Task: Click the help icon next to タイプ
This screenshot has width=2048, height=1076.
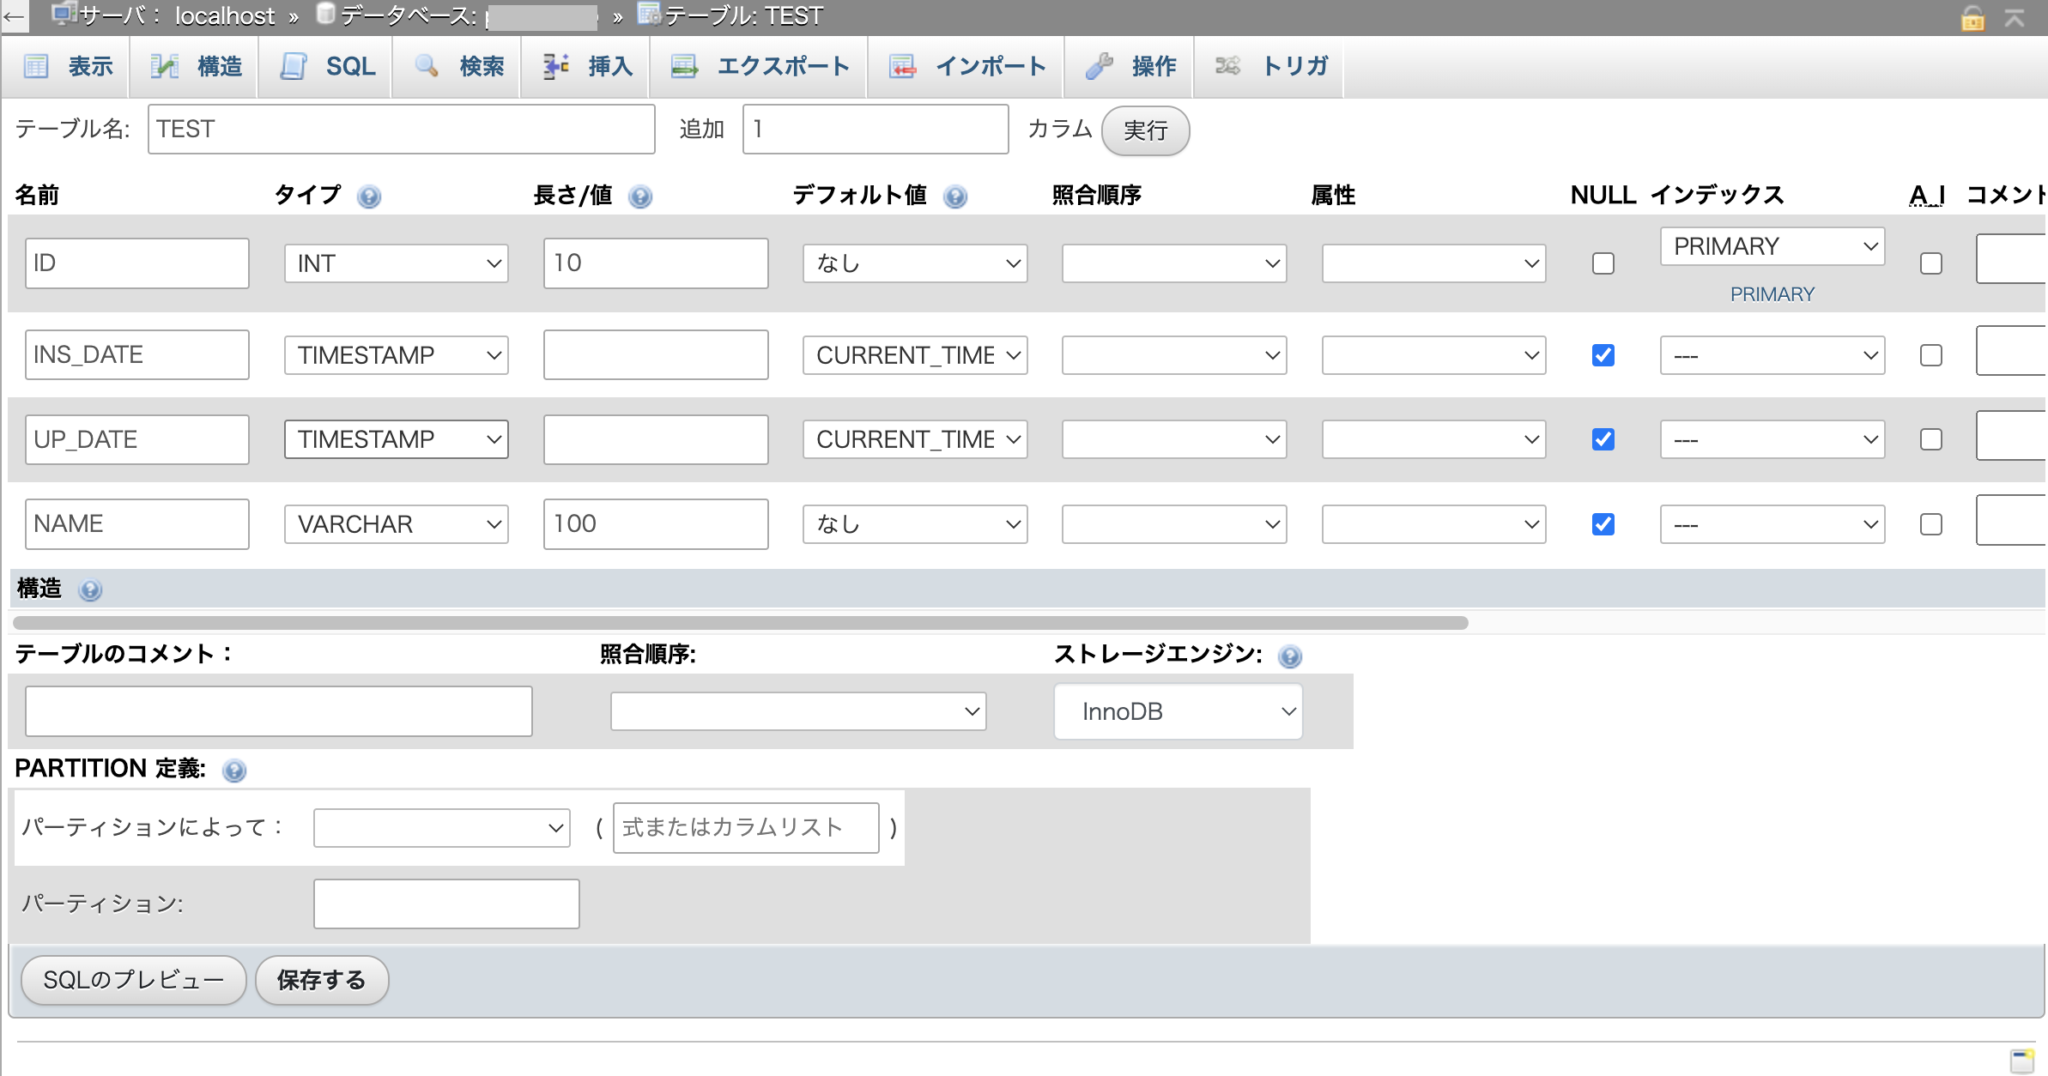Action: [x=370, y=196]
